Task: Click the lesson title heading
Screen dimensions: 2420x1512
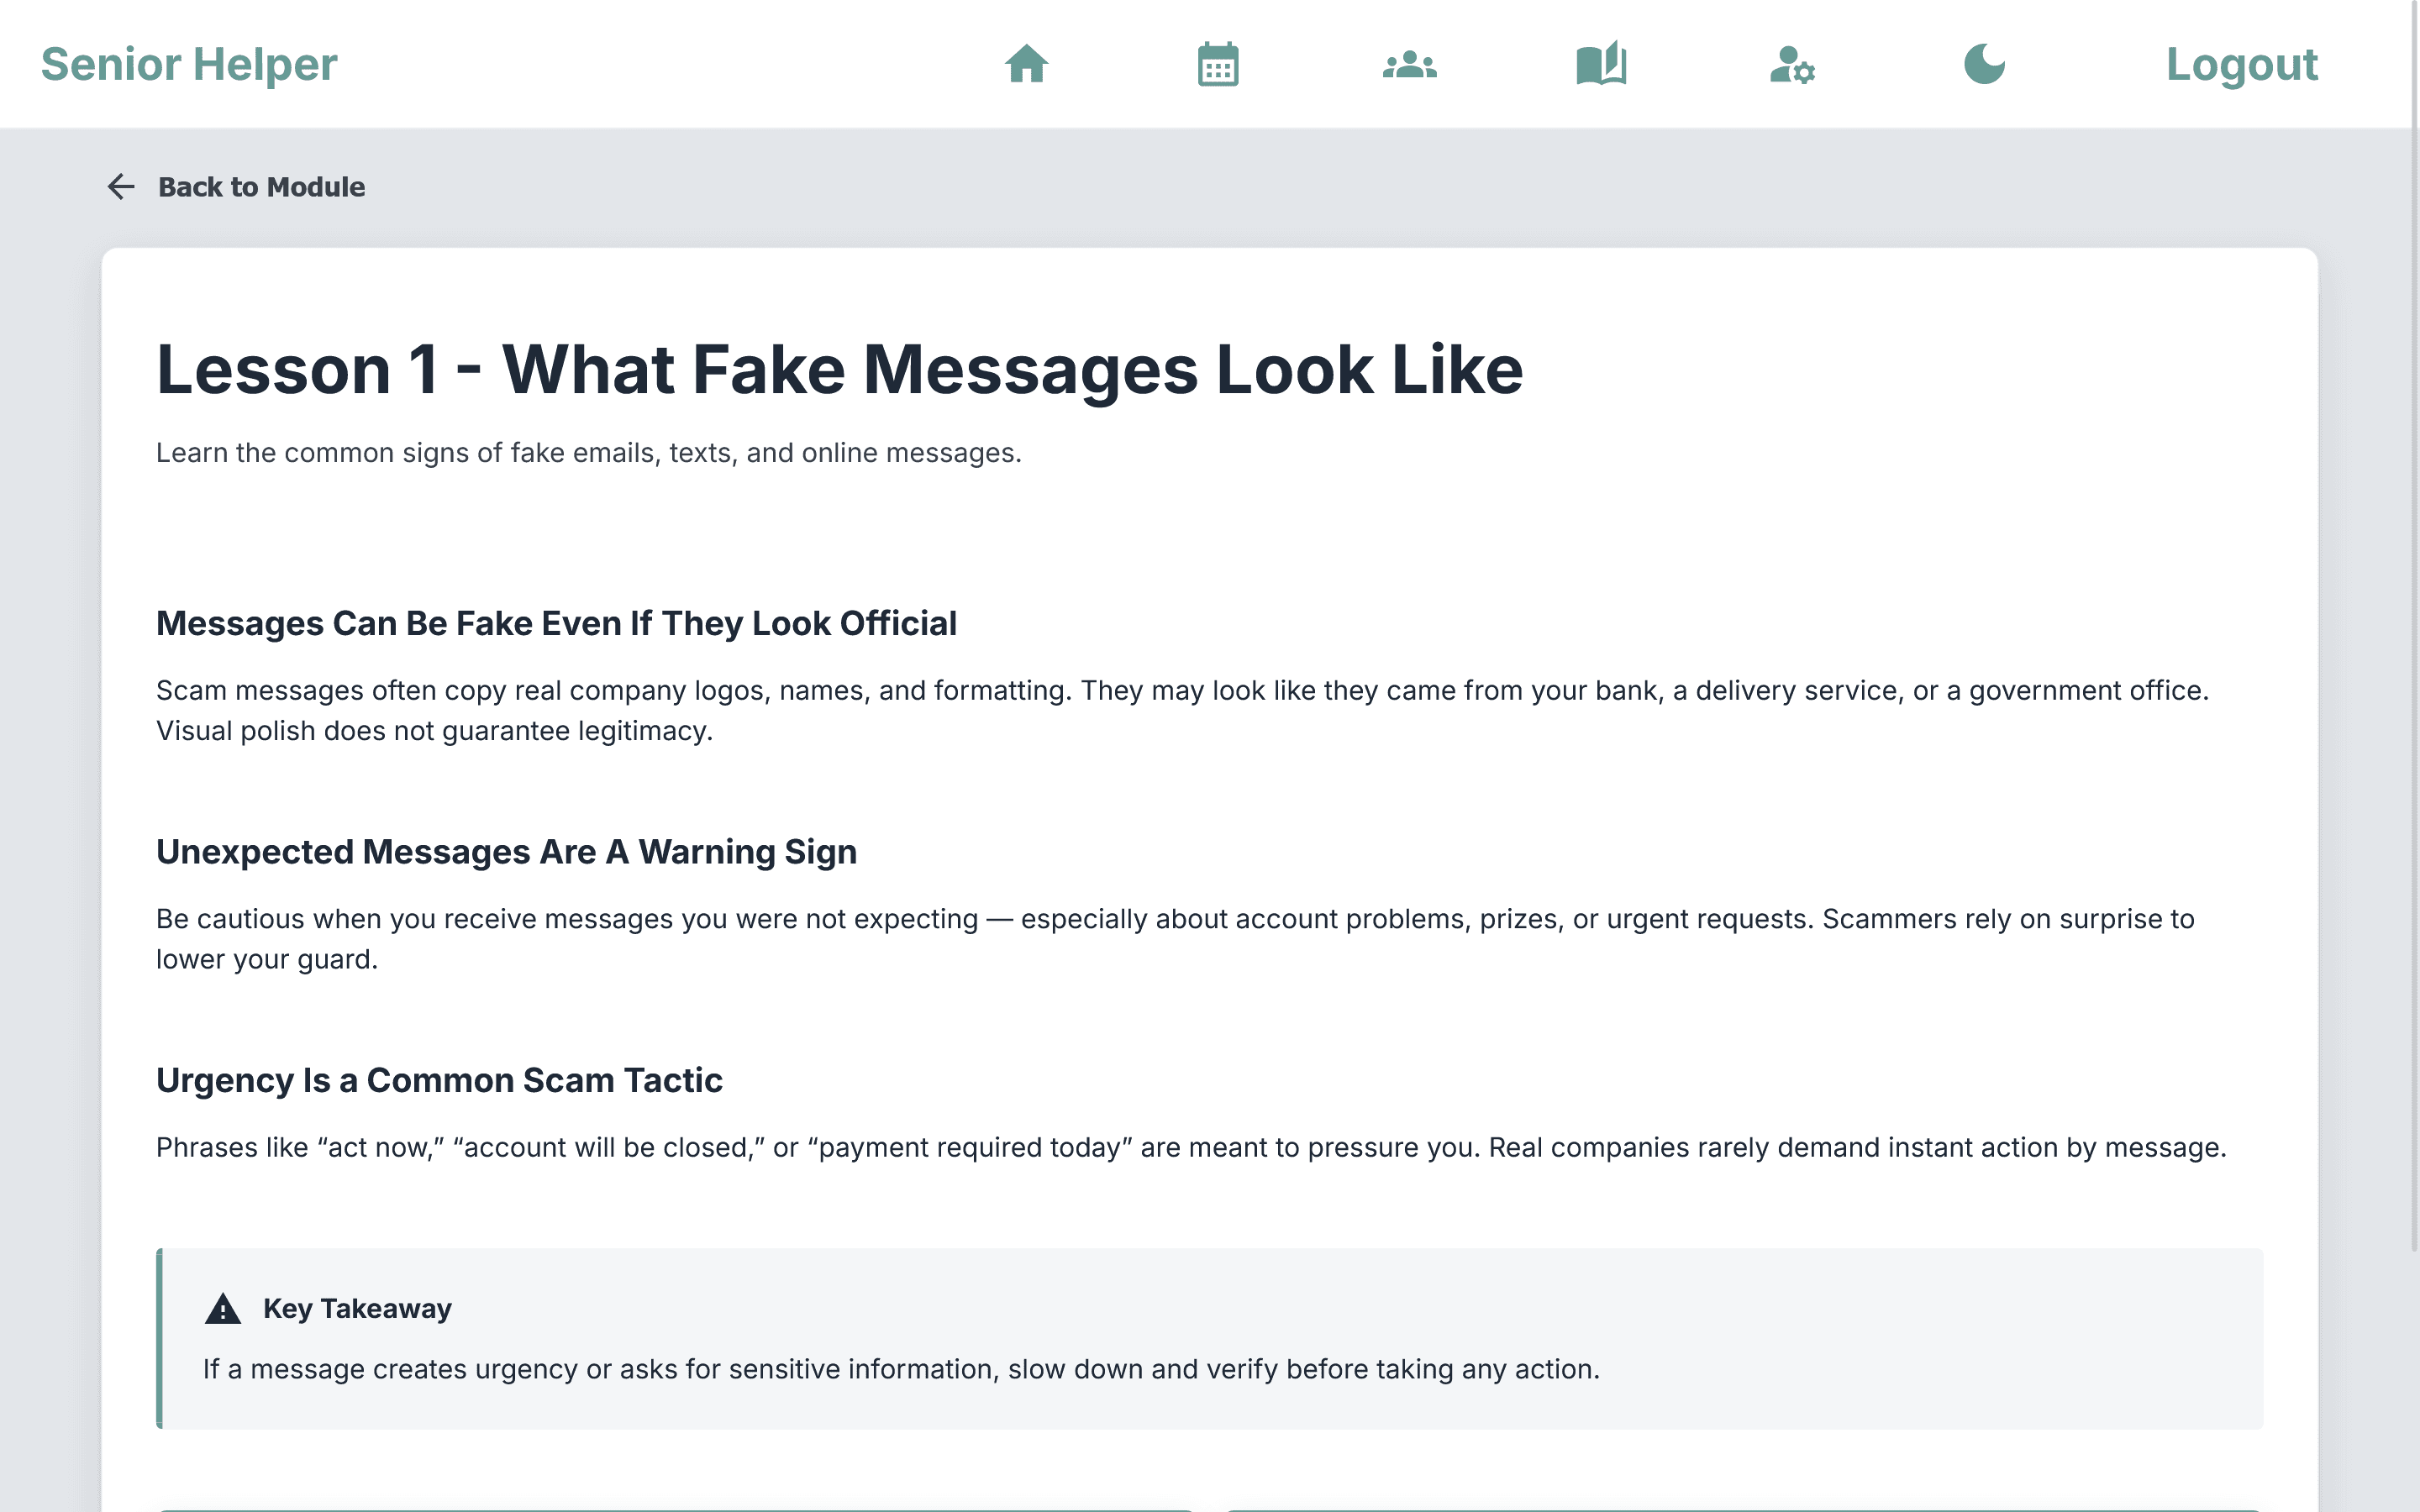Action: pyautogui.click(x=840, y=370)
